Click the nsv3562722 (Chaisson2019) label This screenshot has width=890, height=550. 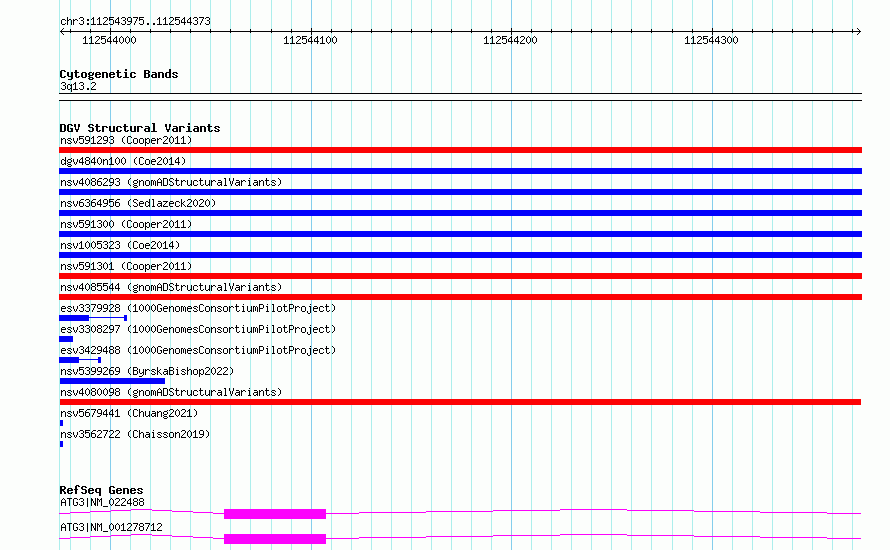pos(135,434)
